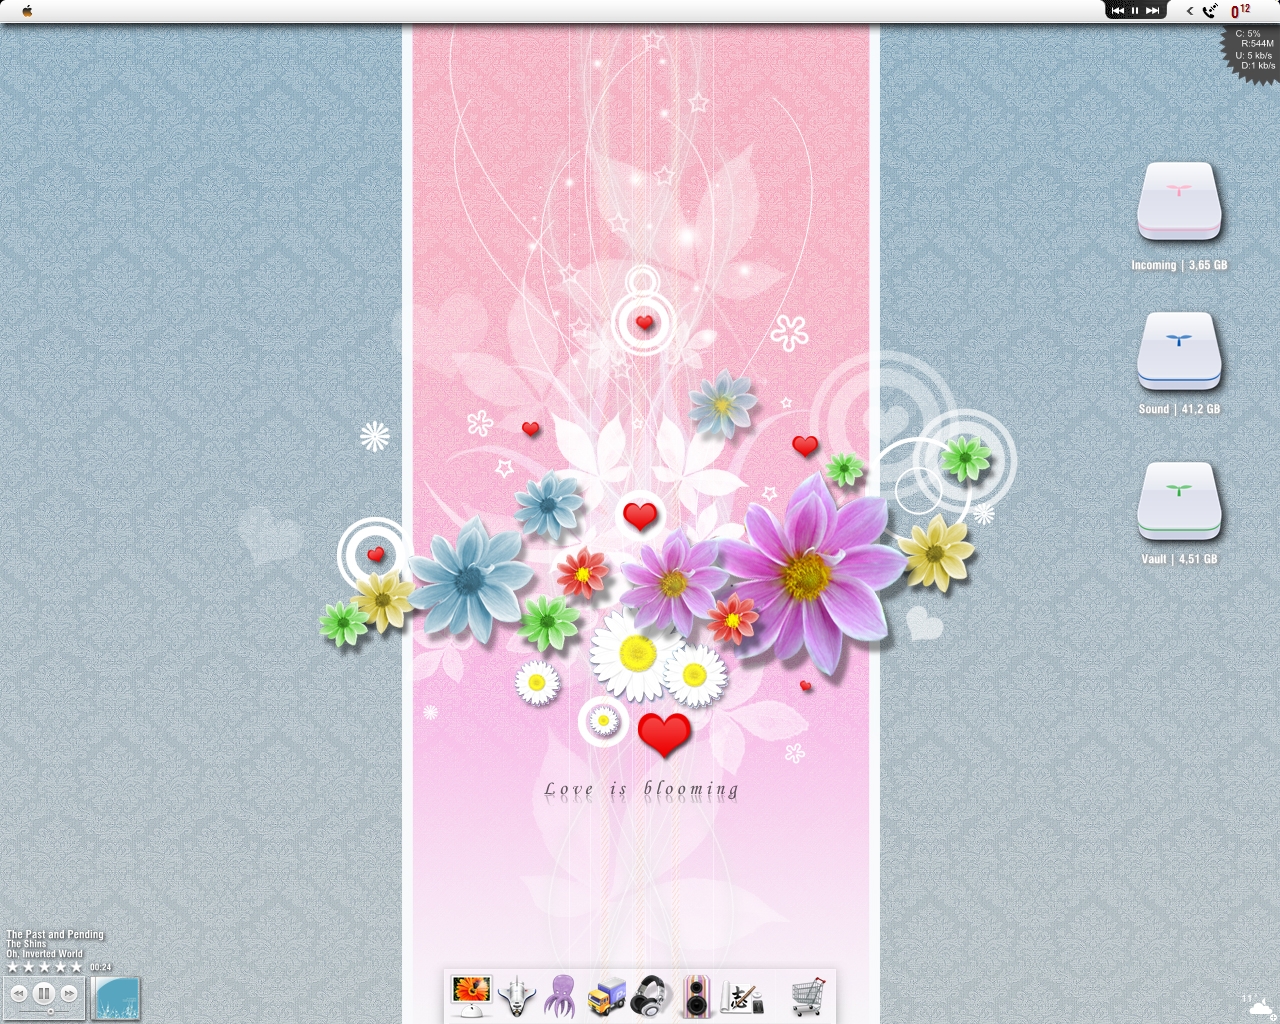Click the album name 'Oh, Inverted World'
This screenshot has width=1280, height=1024.
45,954
